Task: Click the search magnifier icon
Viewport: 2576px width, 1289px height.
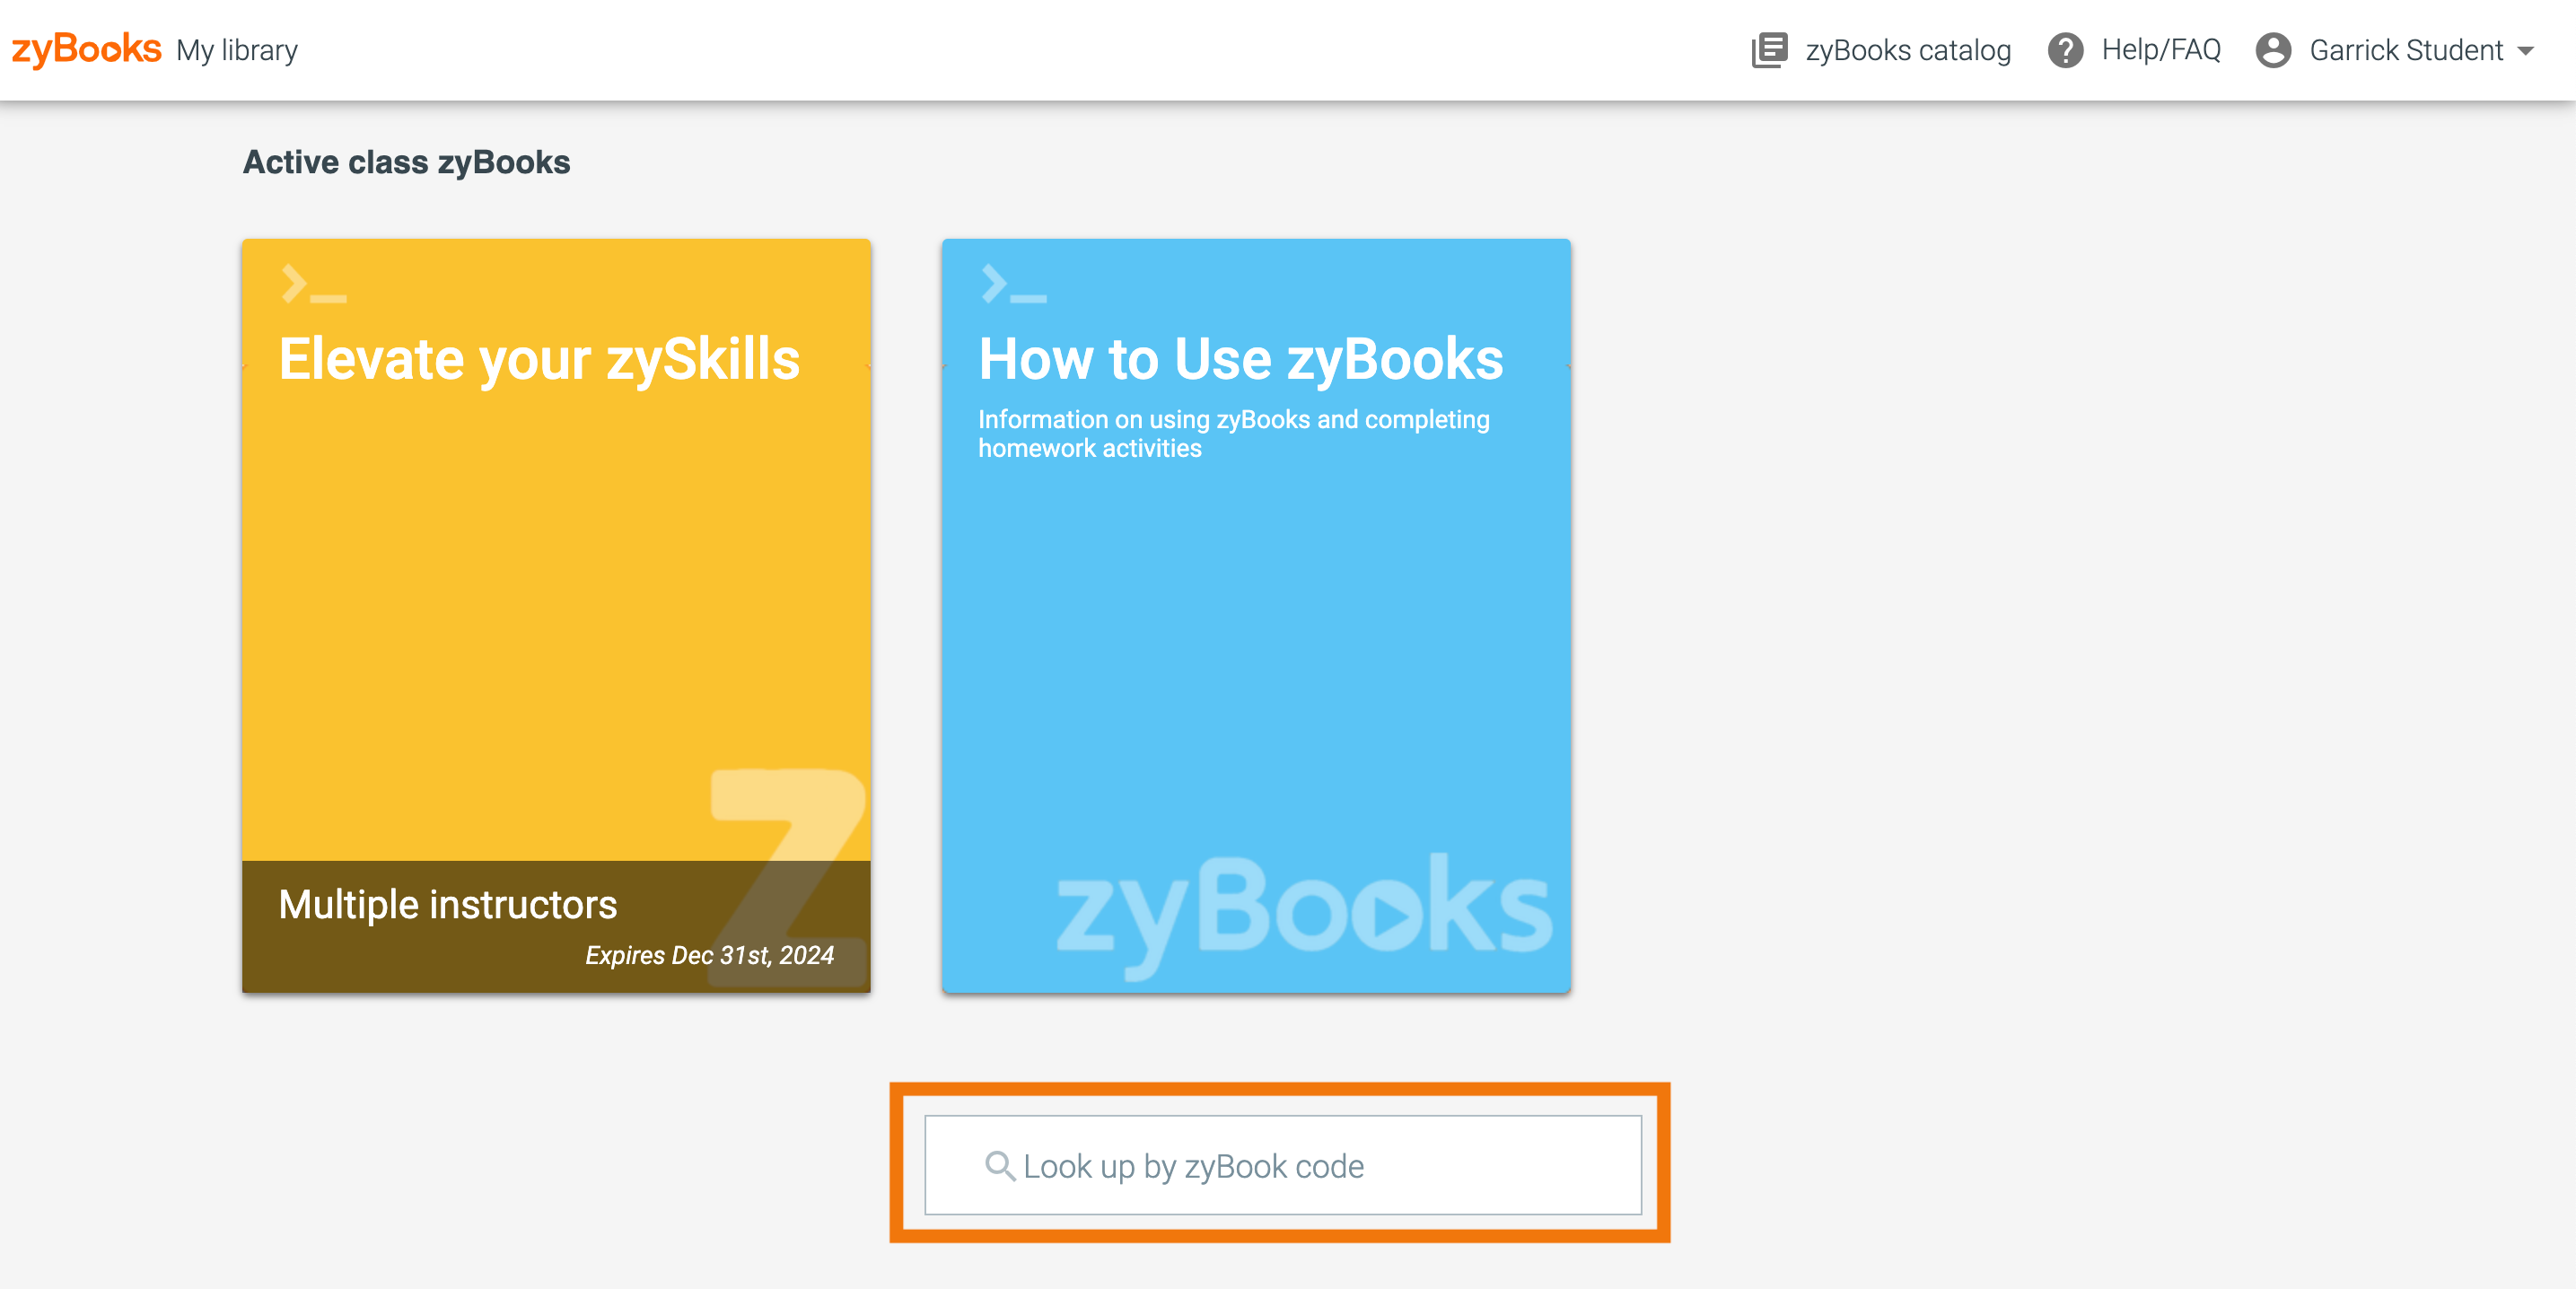Action: pos(999,1165)
